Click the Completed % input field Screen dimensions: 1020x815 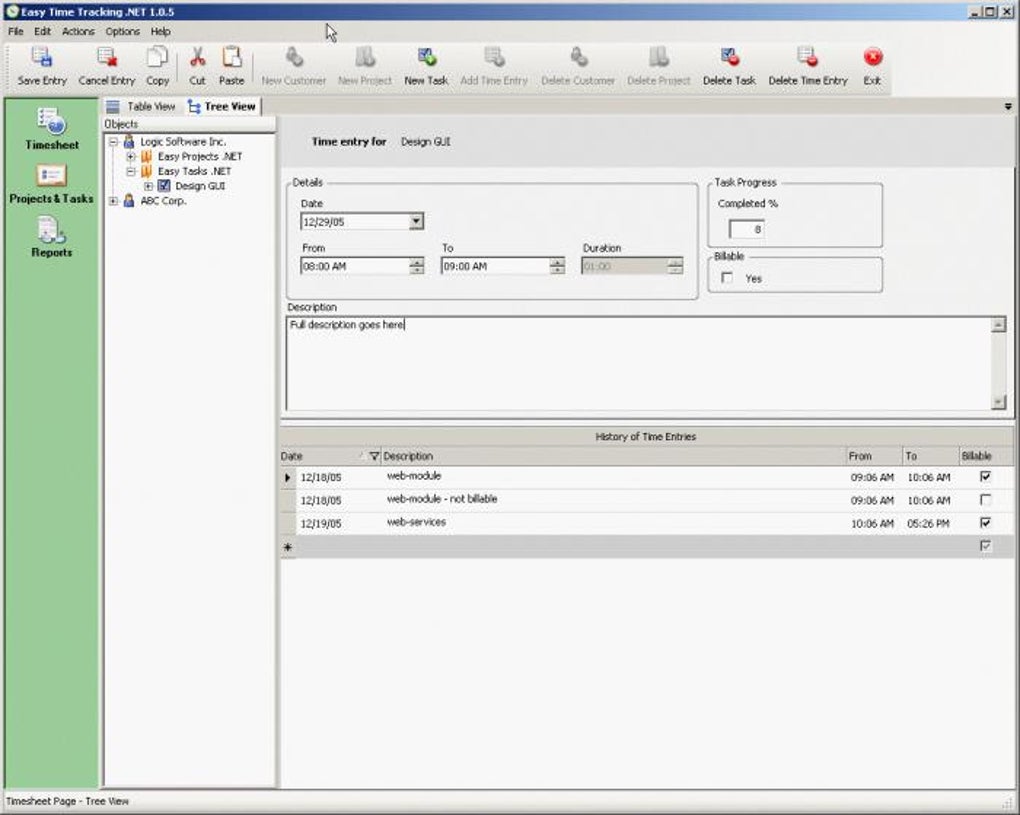pos(747,229)
